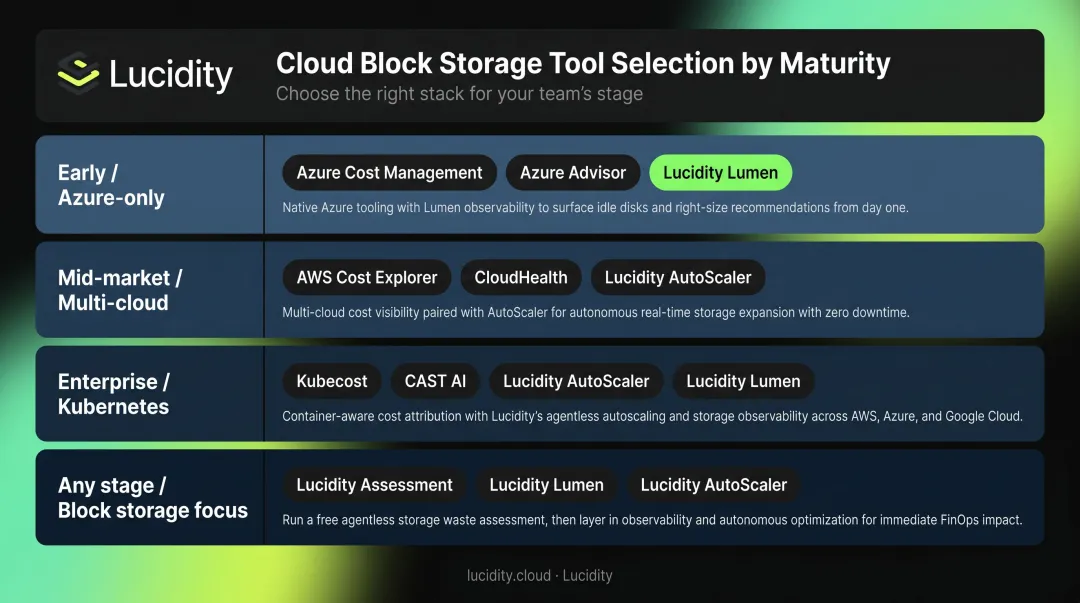Click the Native Azure tooling description text
Viewport: 1080px width, 603px height.
click(595, 207)
